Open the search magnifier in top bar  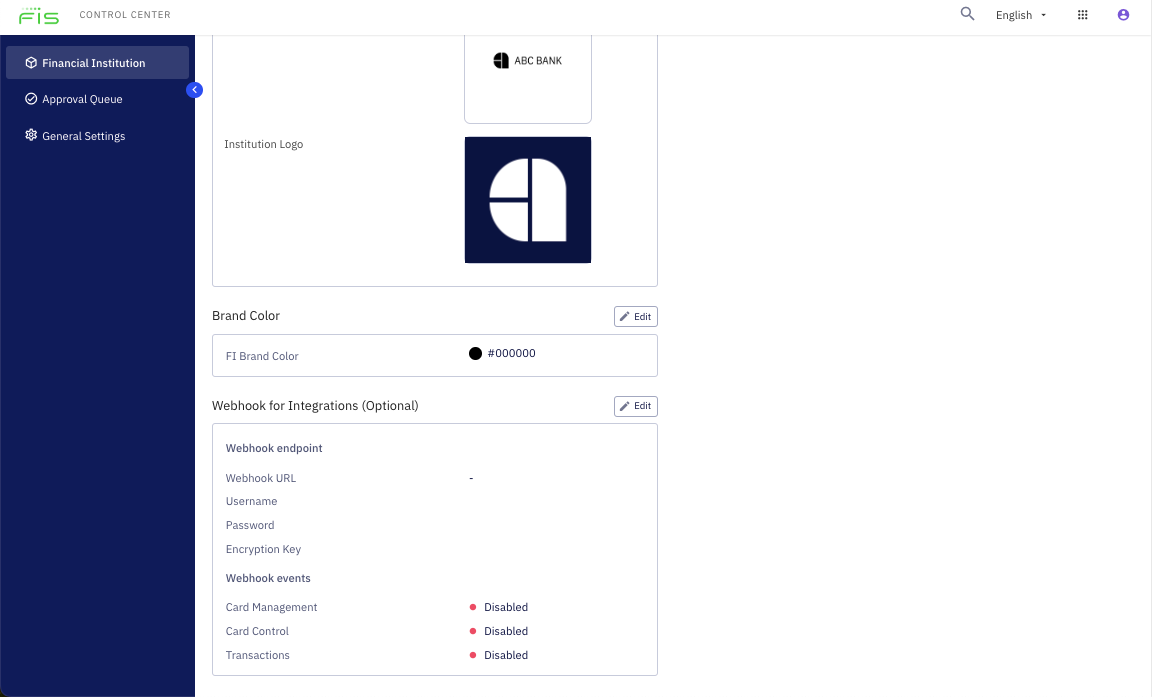966,14
